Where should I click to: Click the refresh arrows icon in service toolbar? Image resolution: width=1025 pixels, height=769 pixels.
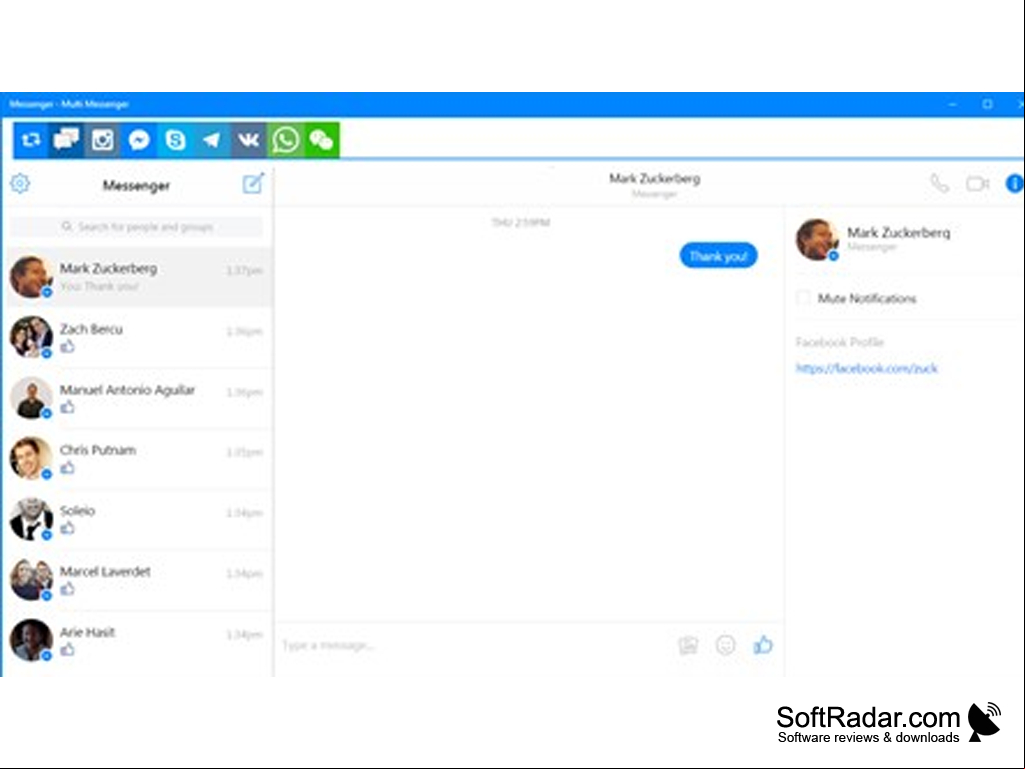31,140
